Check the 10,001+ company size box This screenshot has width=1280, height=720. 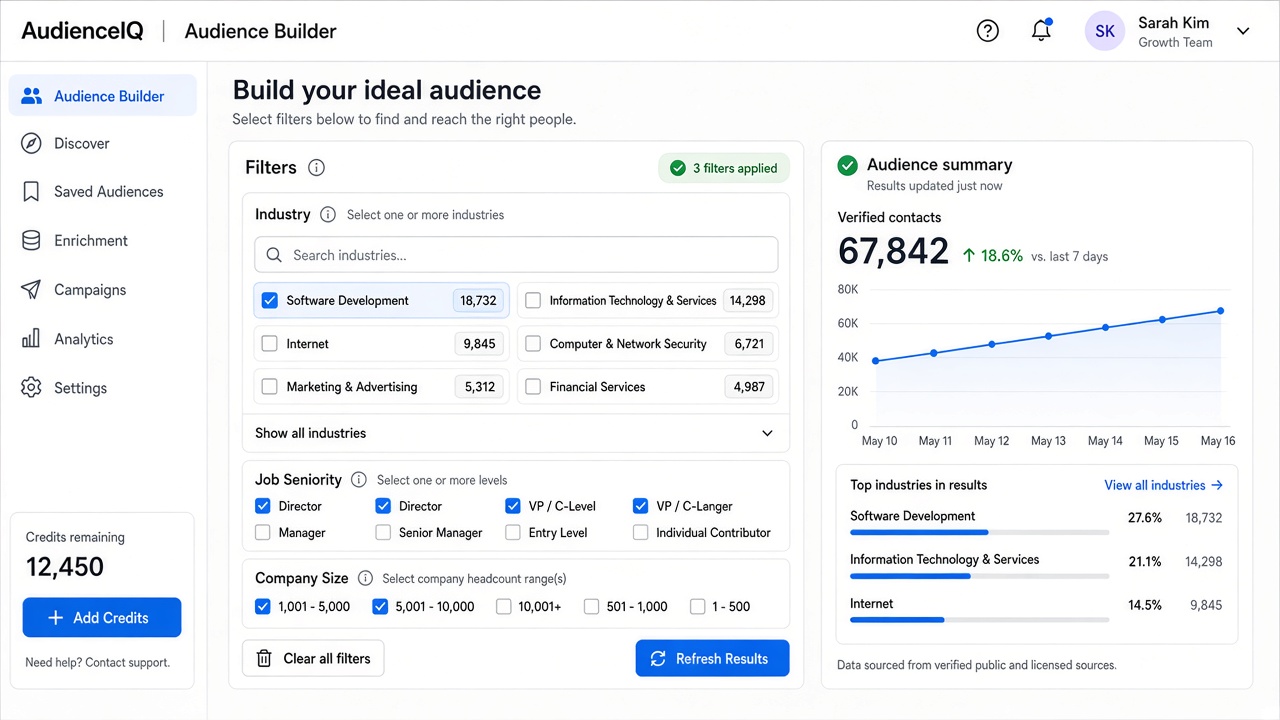(504, 606)
